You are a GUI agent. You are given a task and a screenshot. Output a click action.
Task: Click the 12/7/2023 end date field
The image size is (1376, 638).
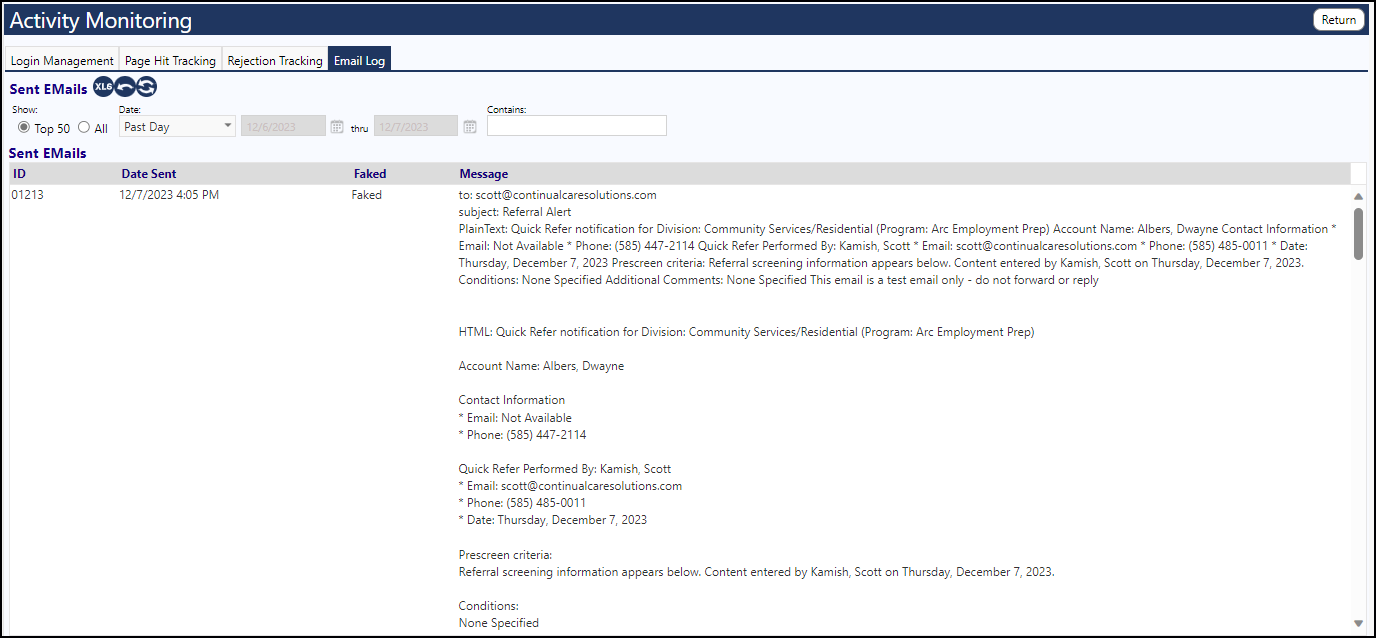(416, 126)
